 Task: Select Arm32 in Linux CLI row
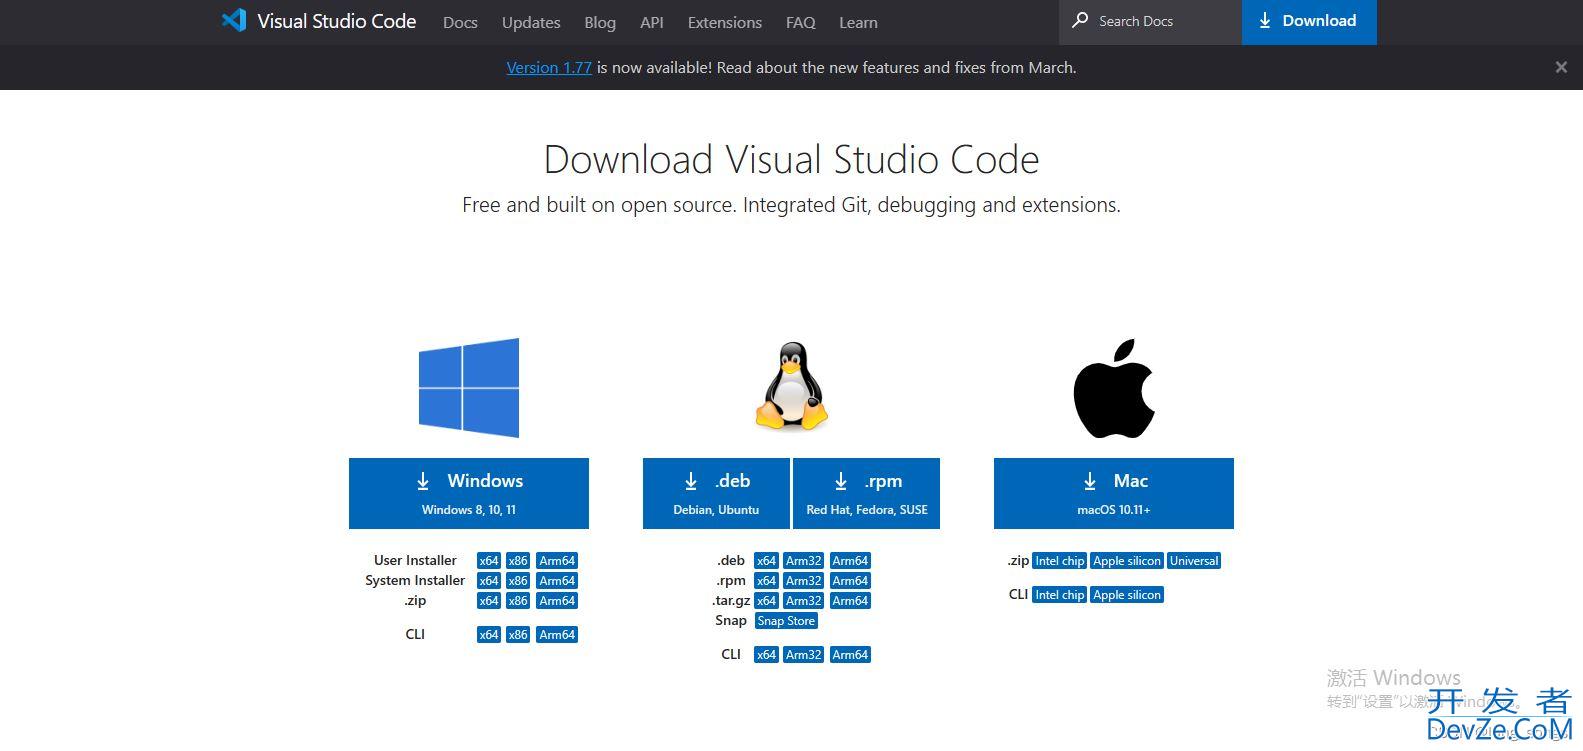click(x=804, y=655)
